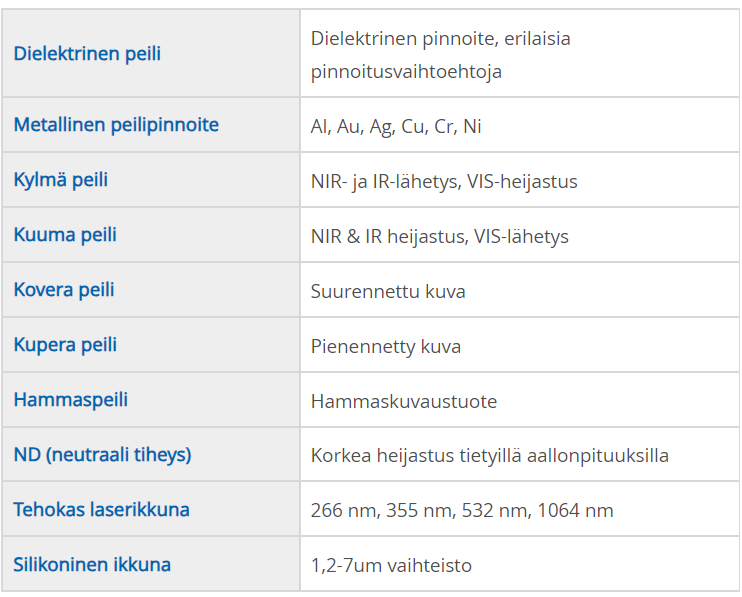Viewport: 742px width, 597px height.
Task: Open the Dielektrinen peili link
Action: (x=87, y=54)
